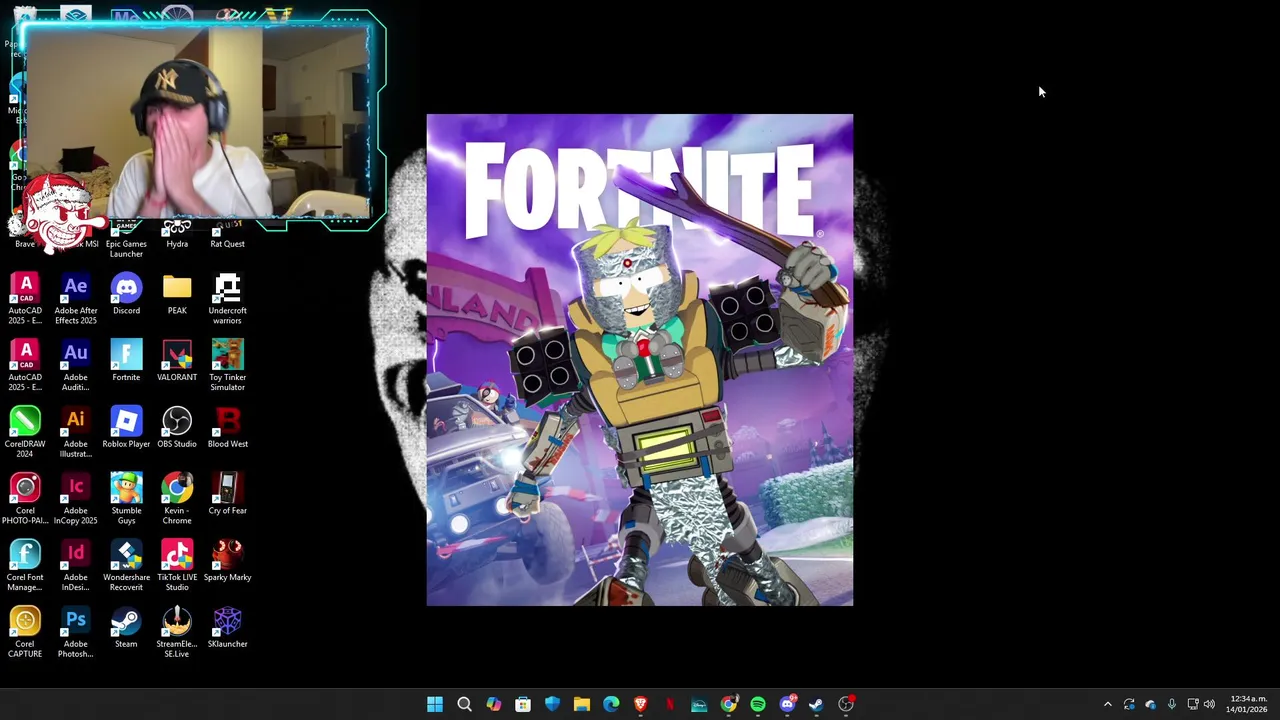Open the clock showing 12:34 a.m.
The height and width of the screenshot is (720, 1280).
pos(1248,704)
